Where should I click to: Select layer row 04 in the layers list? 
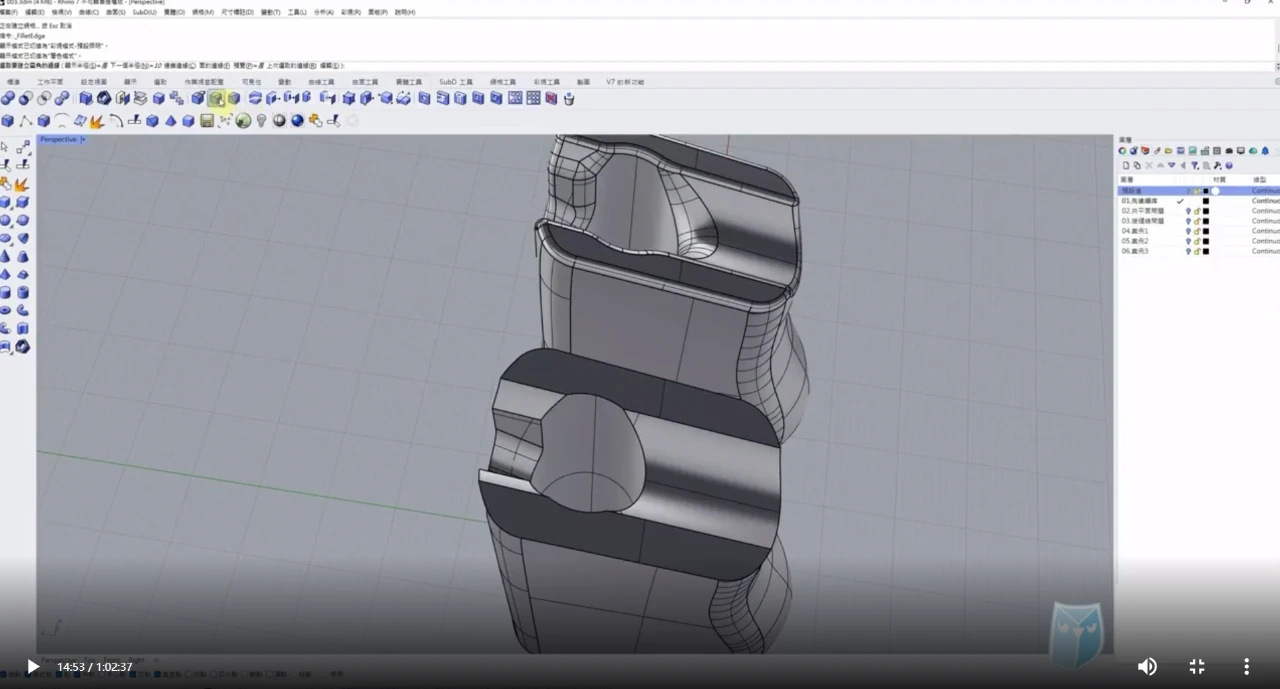1199,231
